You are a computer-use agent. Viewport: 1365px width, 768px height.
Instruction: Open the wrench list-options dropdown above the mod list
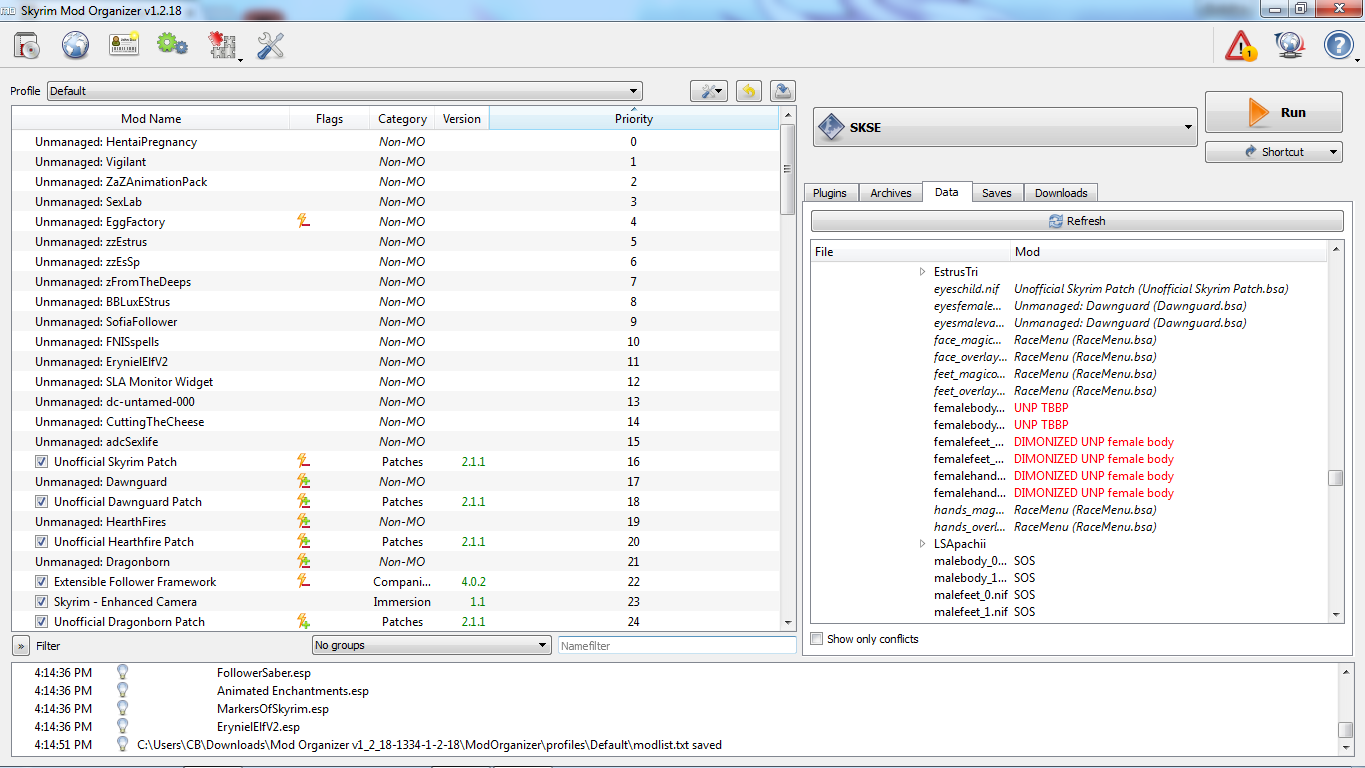tap(709, 91)
